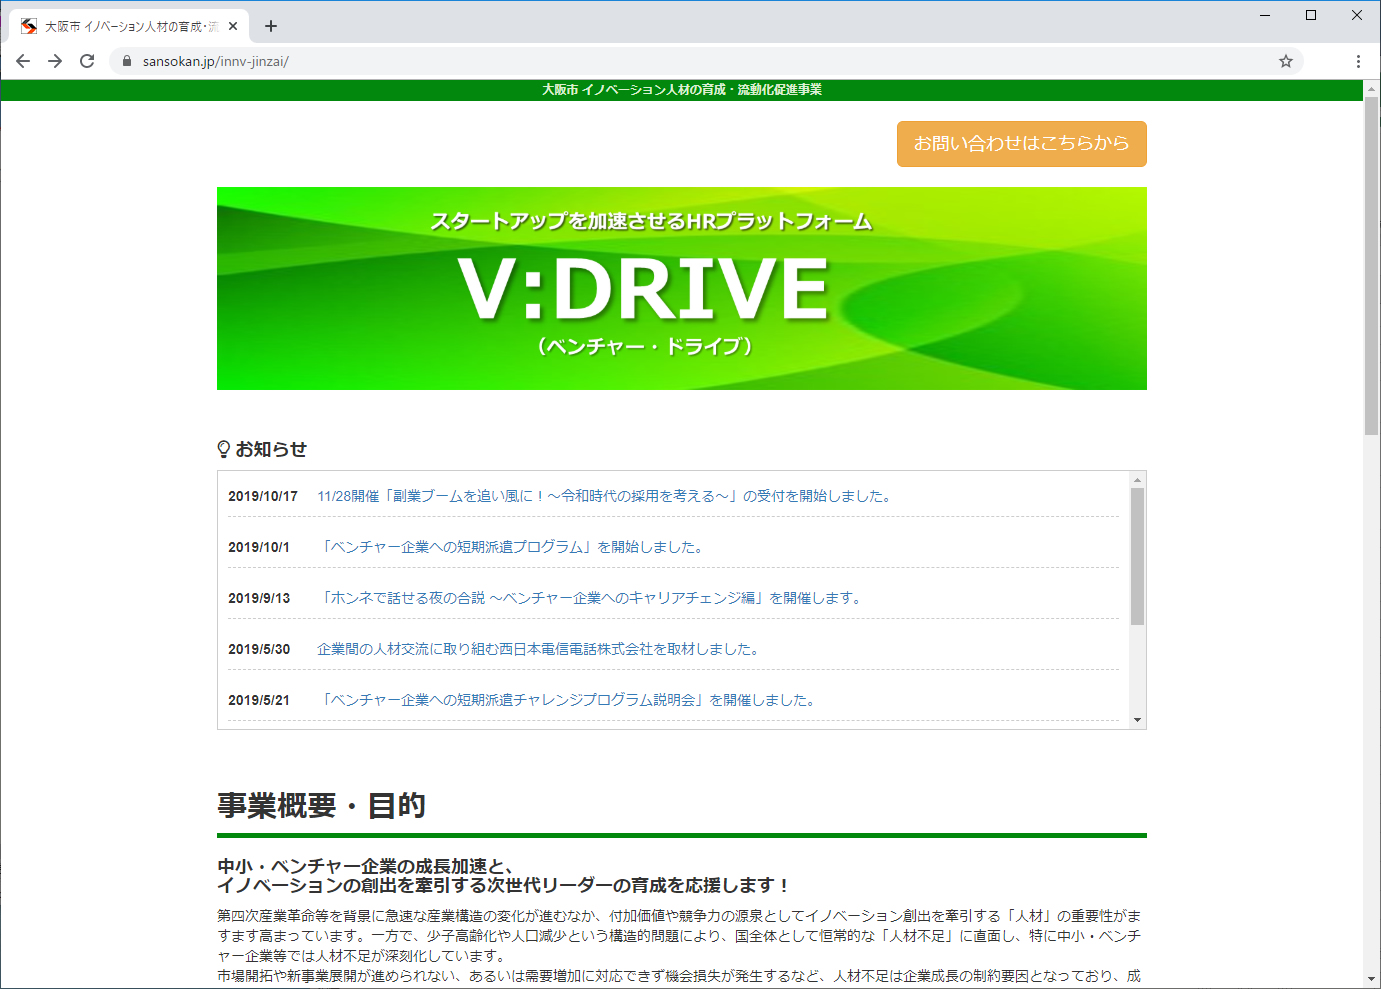Maximize the Chrome window
Screen dimensions: 1381x989
[1311, 15]
